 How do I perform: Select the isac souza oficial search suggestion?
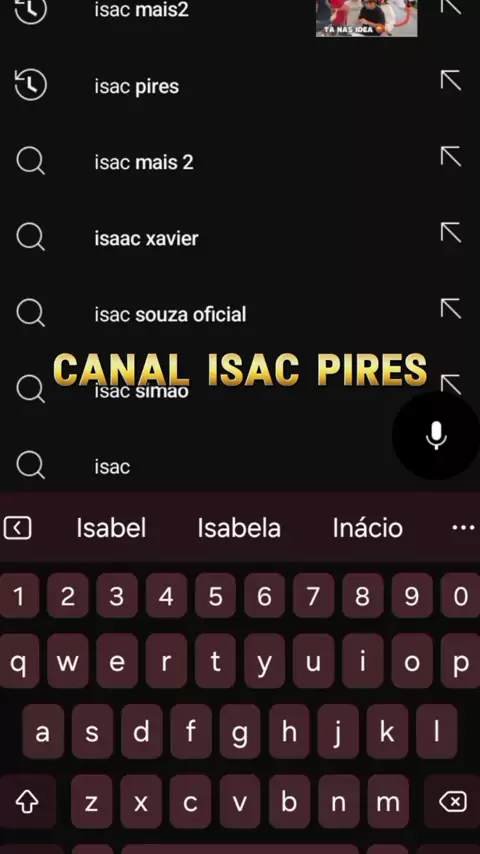coord(170,314)
